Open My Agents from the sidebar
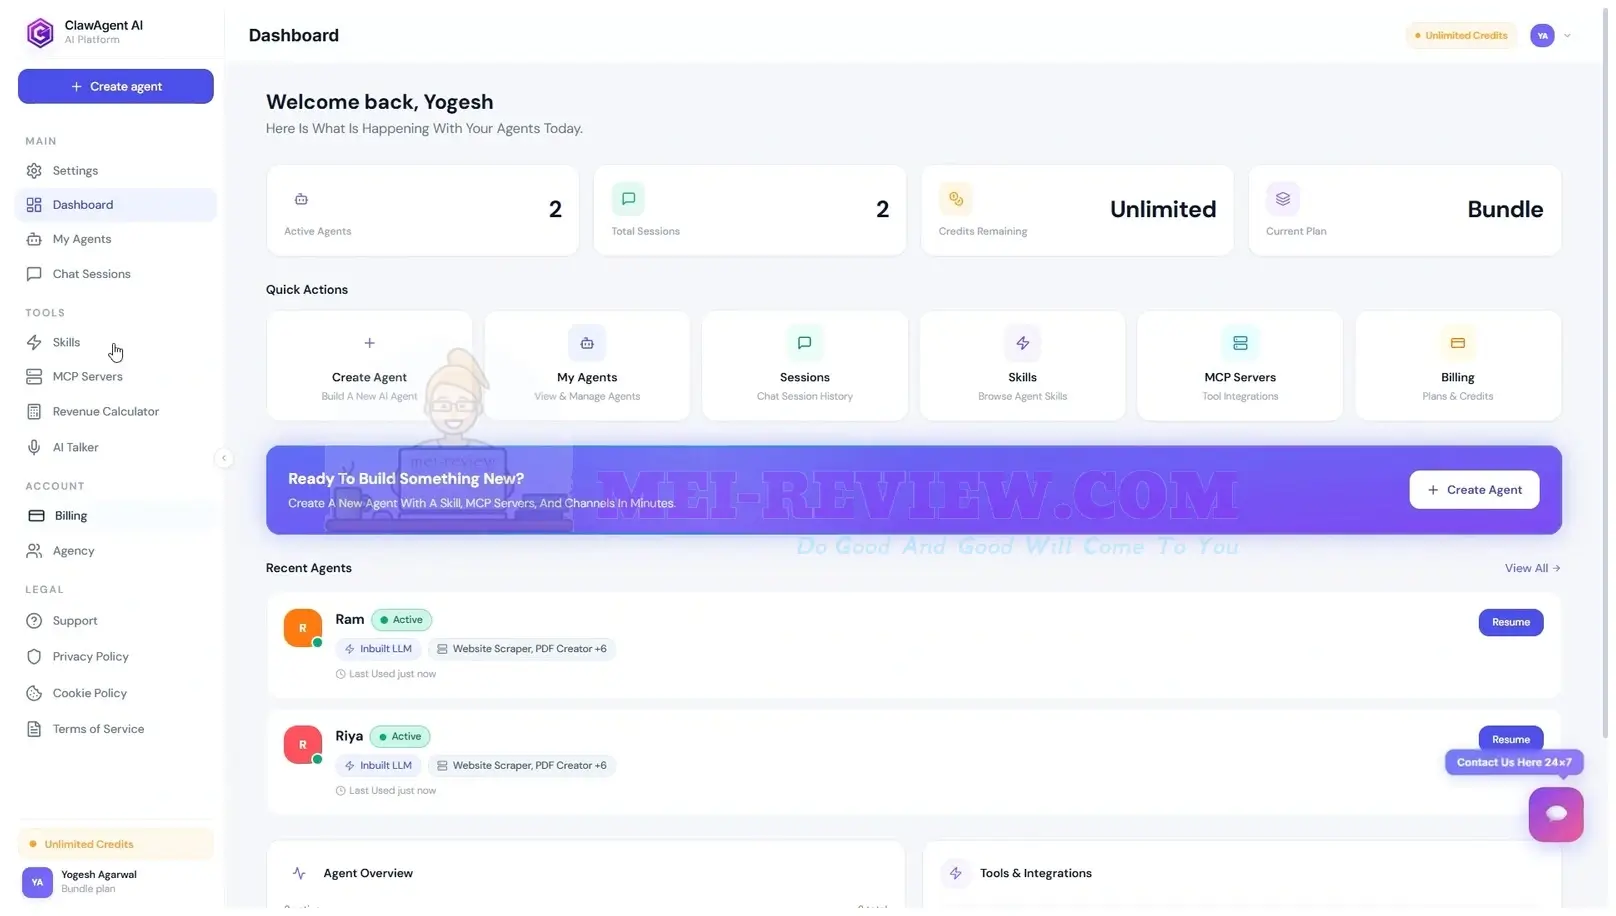The height and width of the screenshot is (916, 1616). tap(116, 240)
